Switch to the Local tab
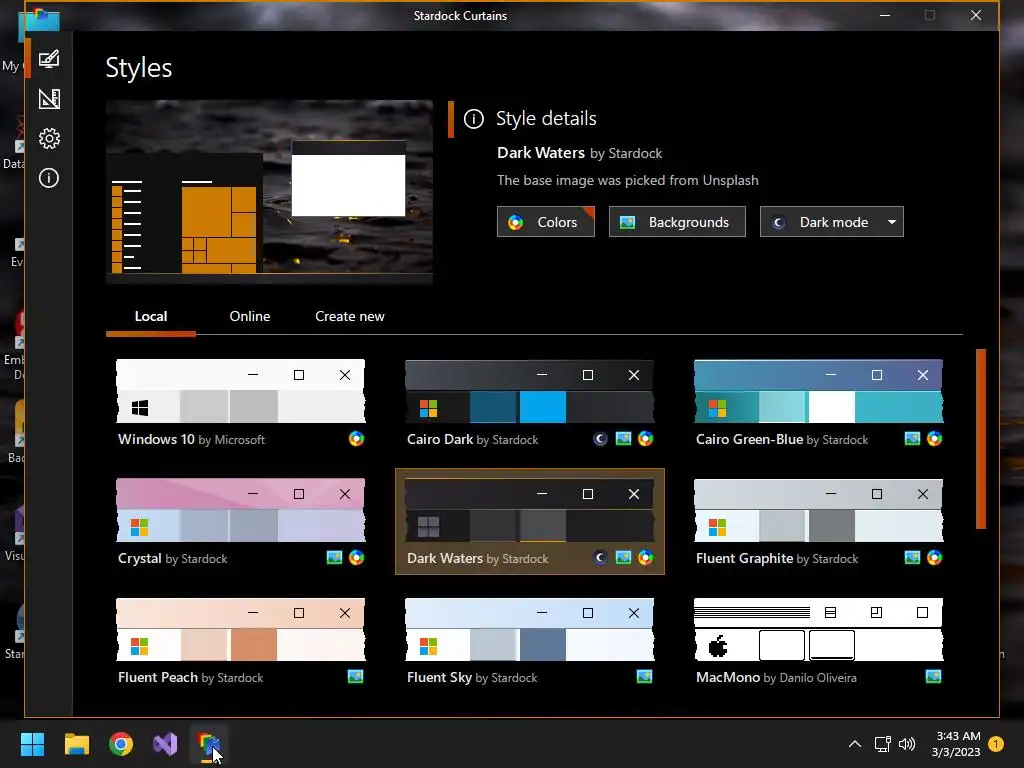Screen dimensions: 1024x768 pos(151,316)
